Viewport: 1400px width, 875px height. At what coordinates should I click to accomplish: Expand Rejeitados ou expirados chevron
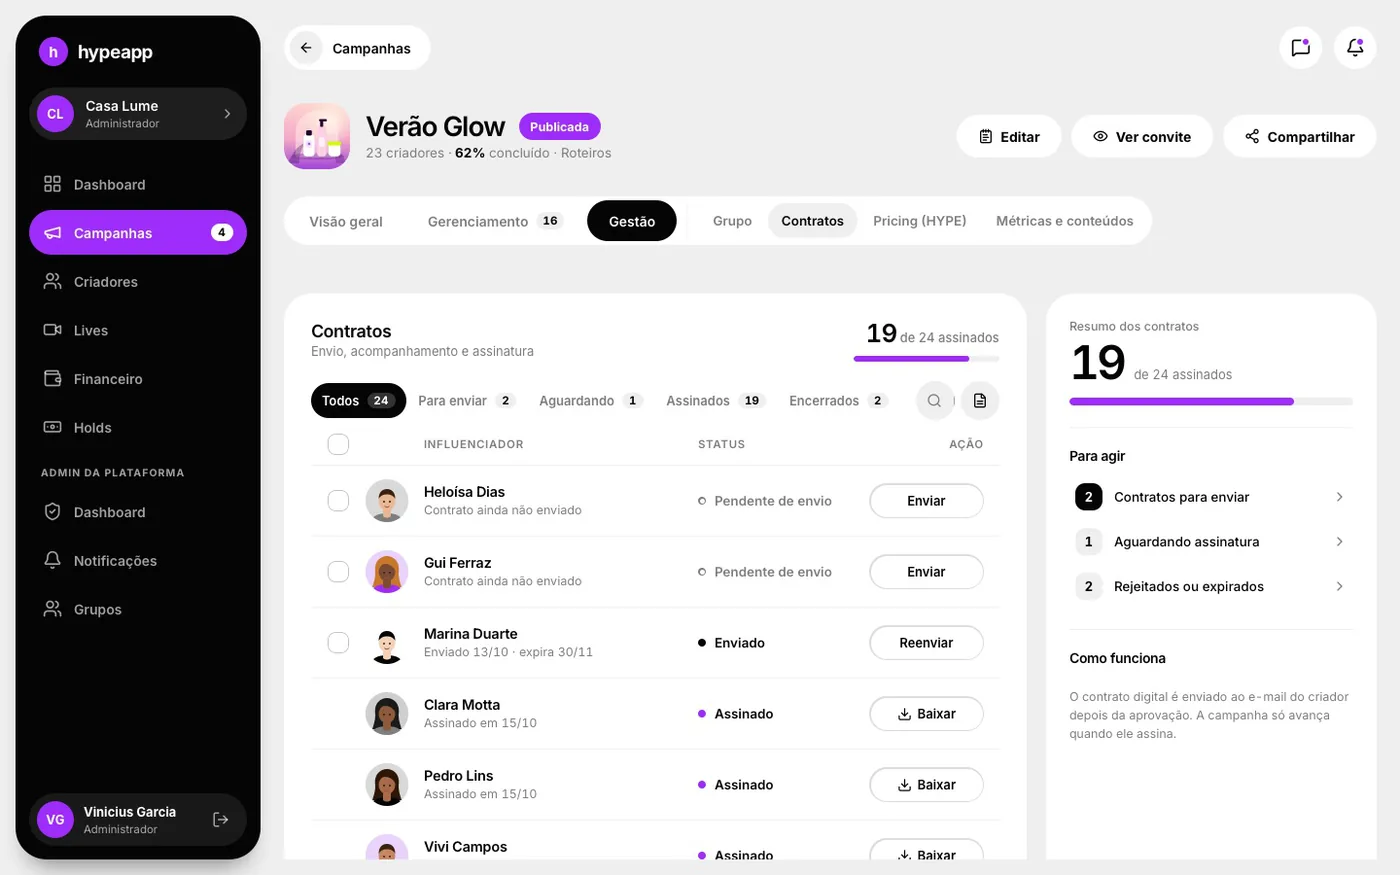(1339, 587)
